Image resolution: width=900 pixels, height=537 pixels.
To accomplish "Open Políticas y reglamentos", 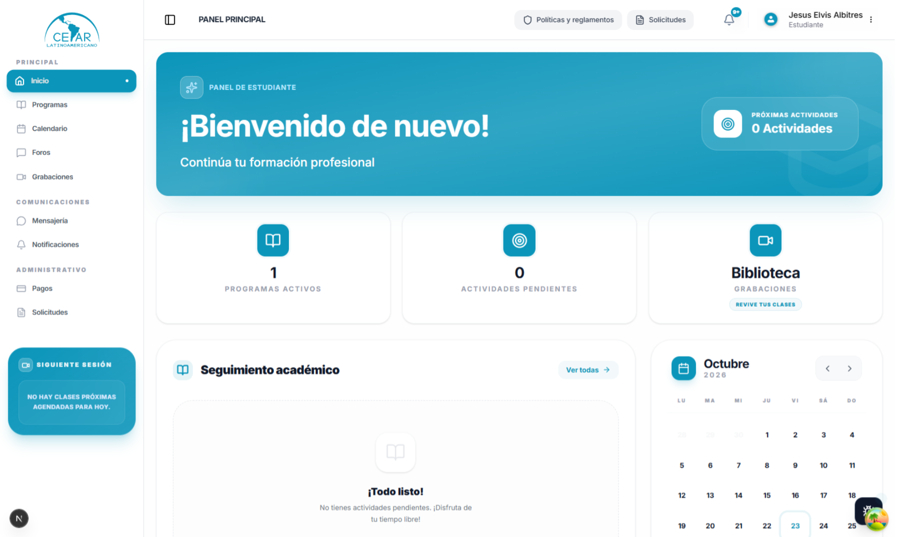I will [568, 20].
